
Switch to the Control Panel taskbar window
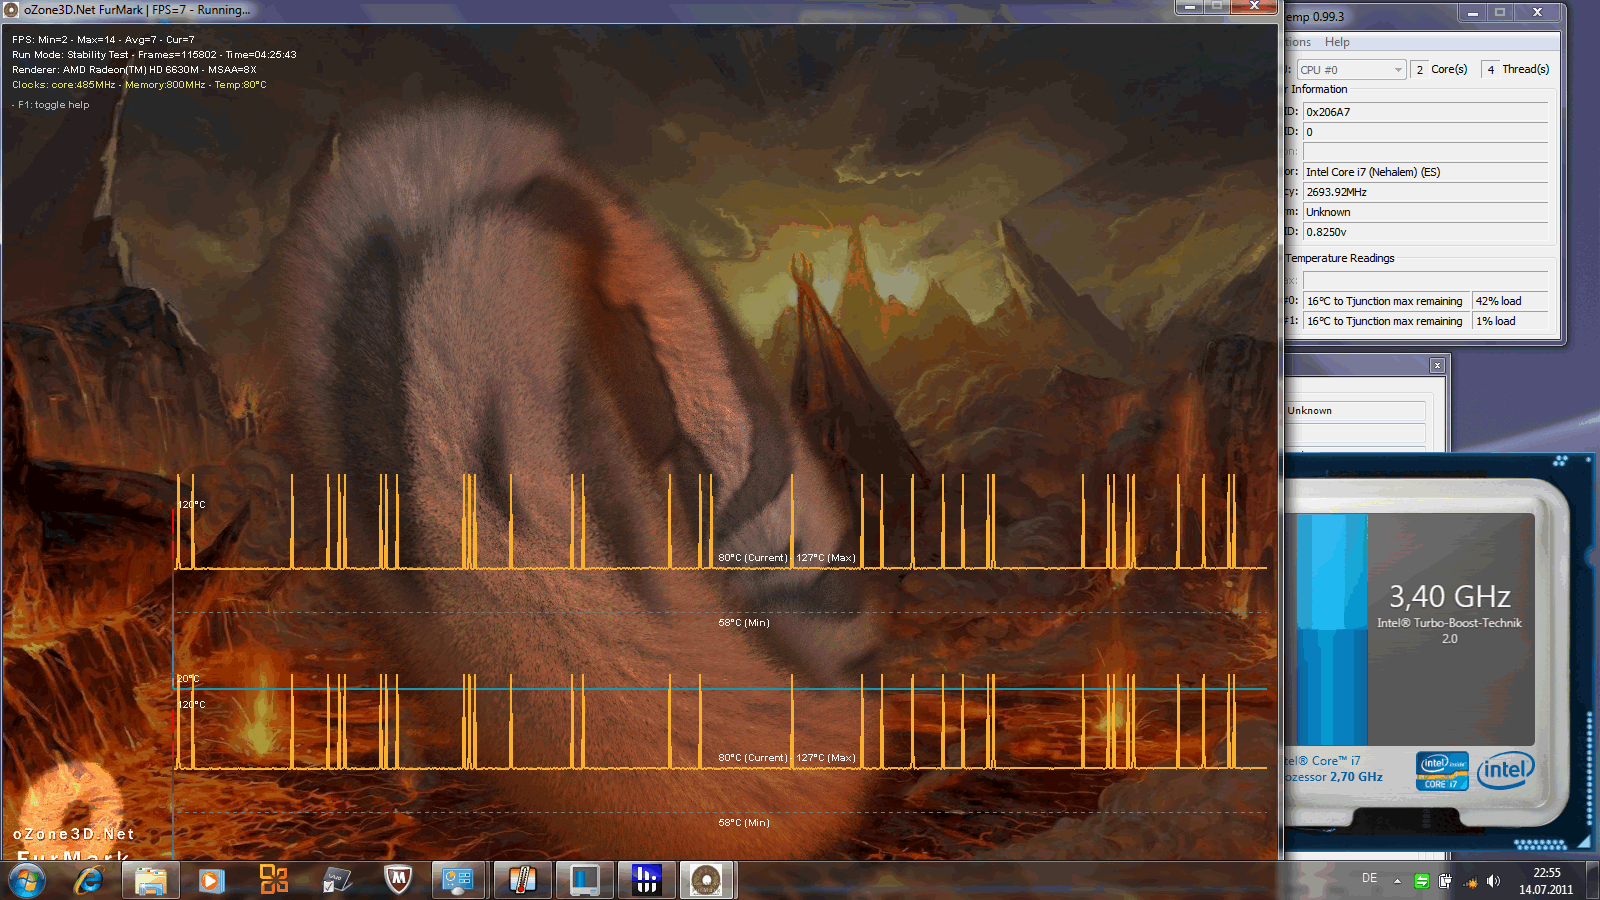point(459,881)
